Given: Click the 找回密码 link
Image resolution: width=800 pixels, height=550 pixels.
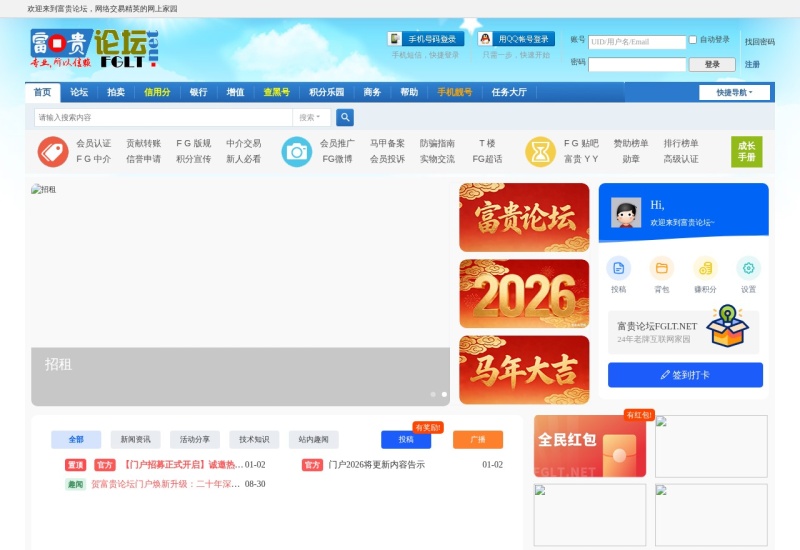Looking at the screenshot, I should click(760, 42).
